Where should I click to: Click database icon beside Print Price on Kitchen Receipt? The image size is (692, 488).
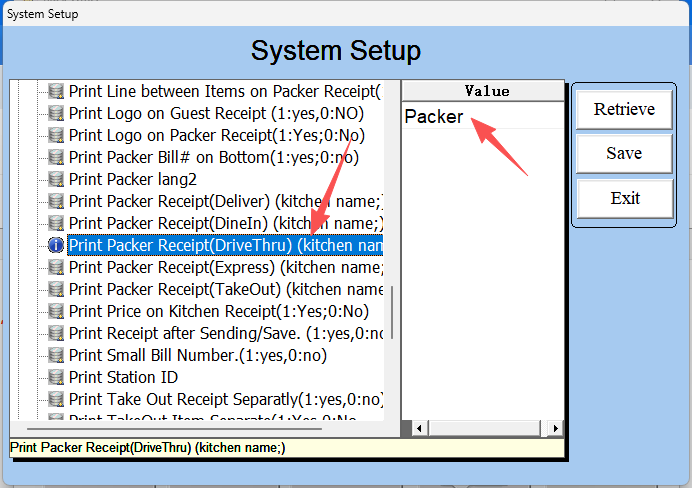(56, 311)
